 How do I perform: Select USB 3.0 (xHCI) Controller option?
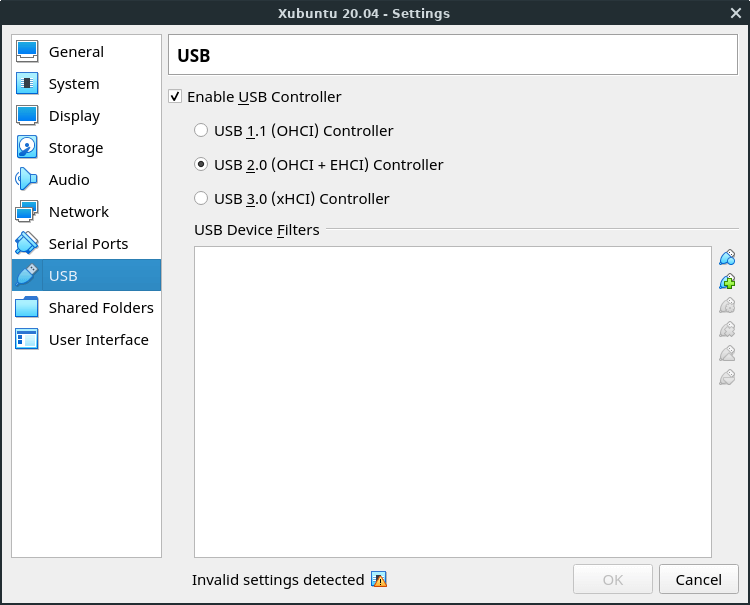click(x=201, y=199)
